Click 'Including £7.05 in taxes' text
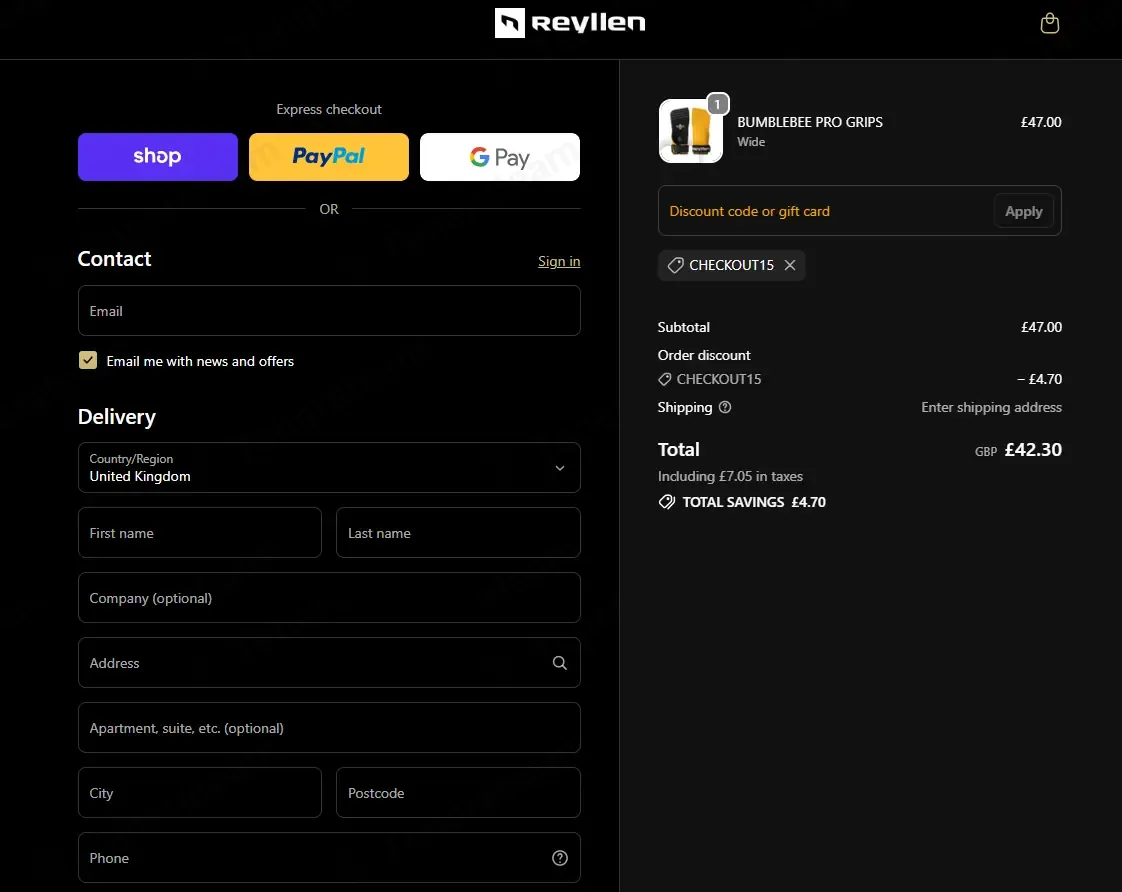The image size is (1122, 892). (x=730, y=476)
